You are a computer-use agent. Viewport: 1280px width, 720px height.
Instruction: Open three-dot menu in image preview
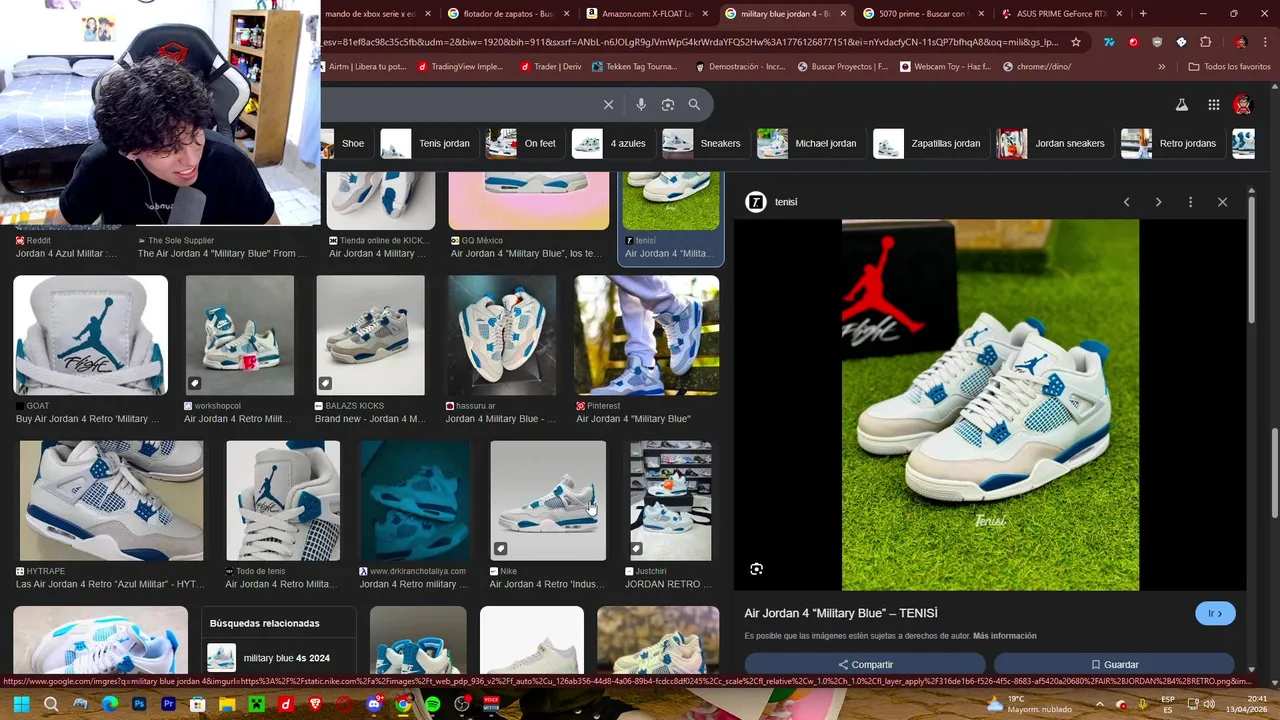coord(1190,202)
